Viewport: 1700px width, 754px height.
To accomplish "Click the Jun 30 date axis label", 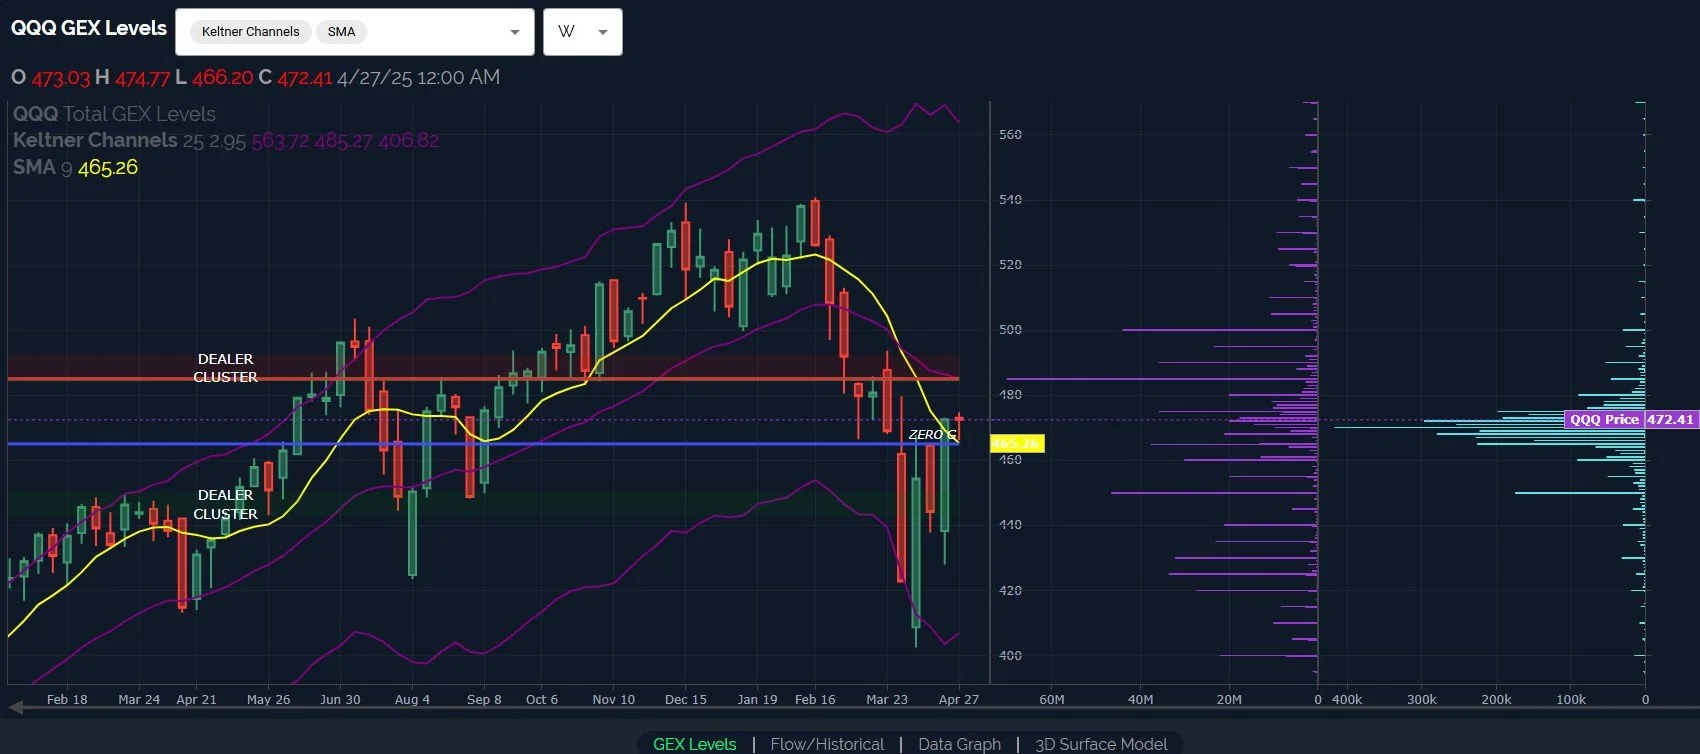I will click(340, 699).
